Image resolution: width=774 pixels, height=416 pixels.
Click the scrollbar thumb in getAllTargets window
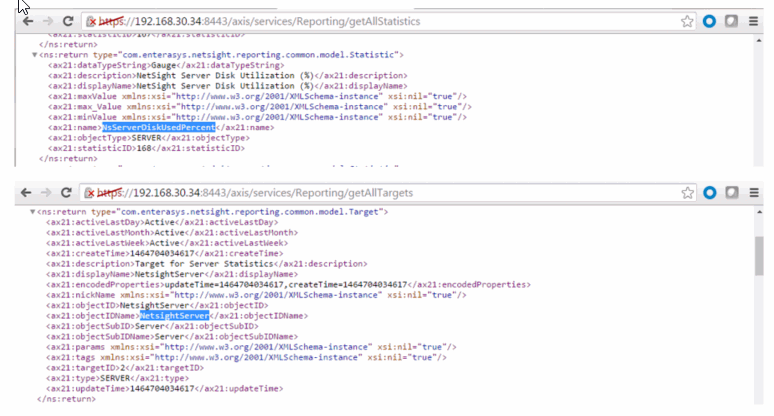pyautogui.click(x=759, y=256)
